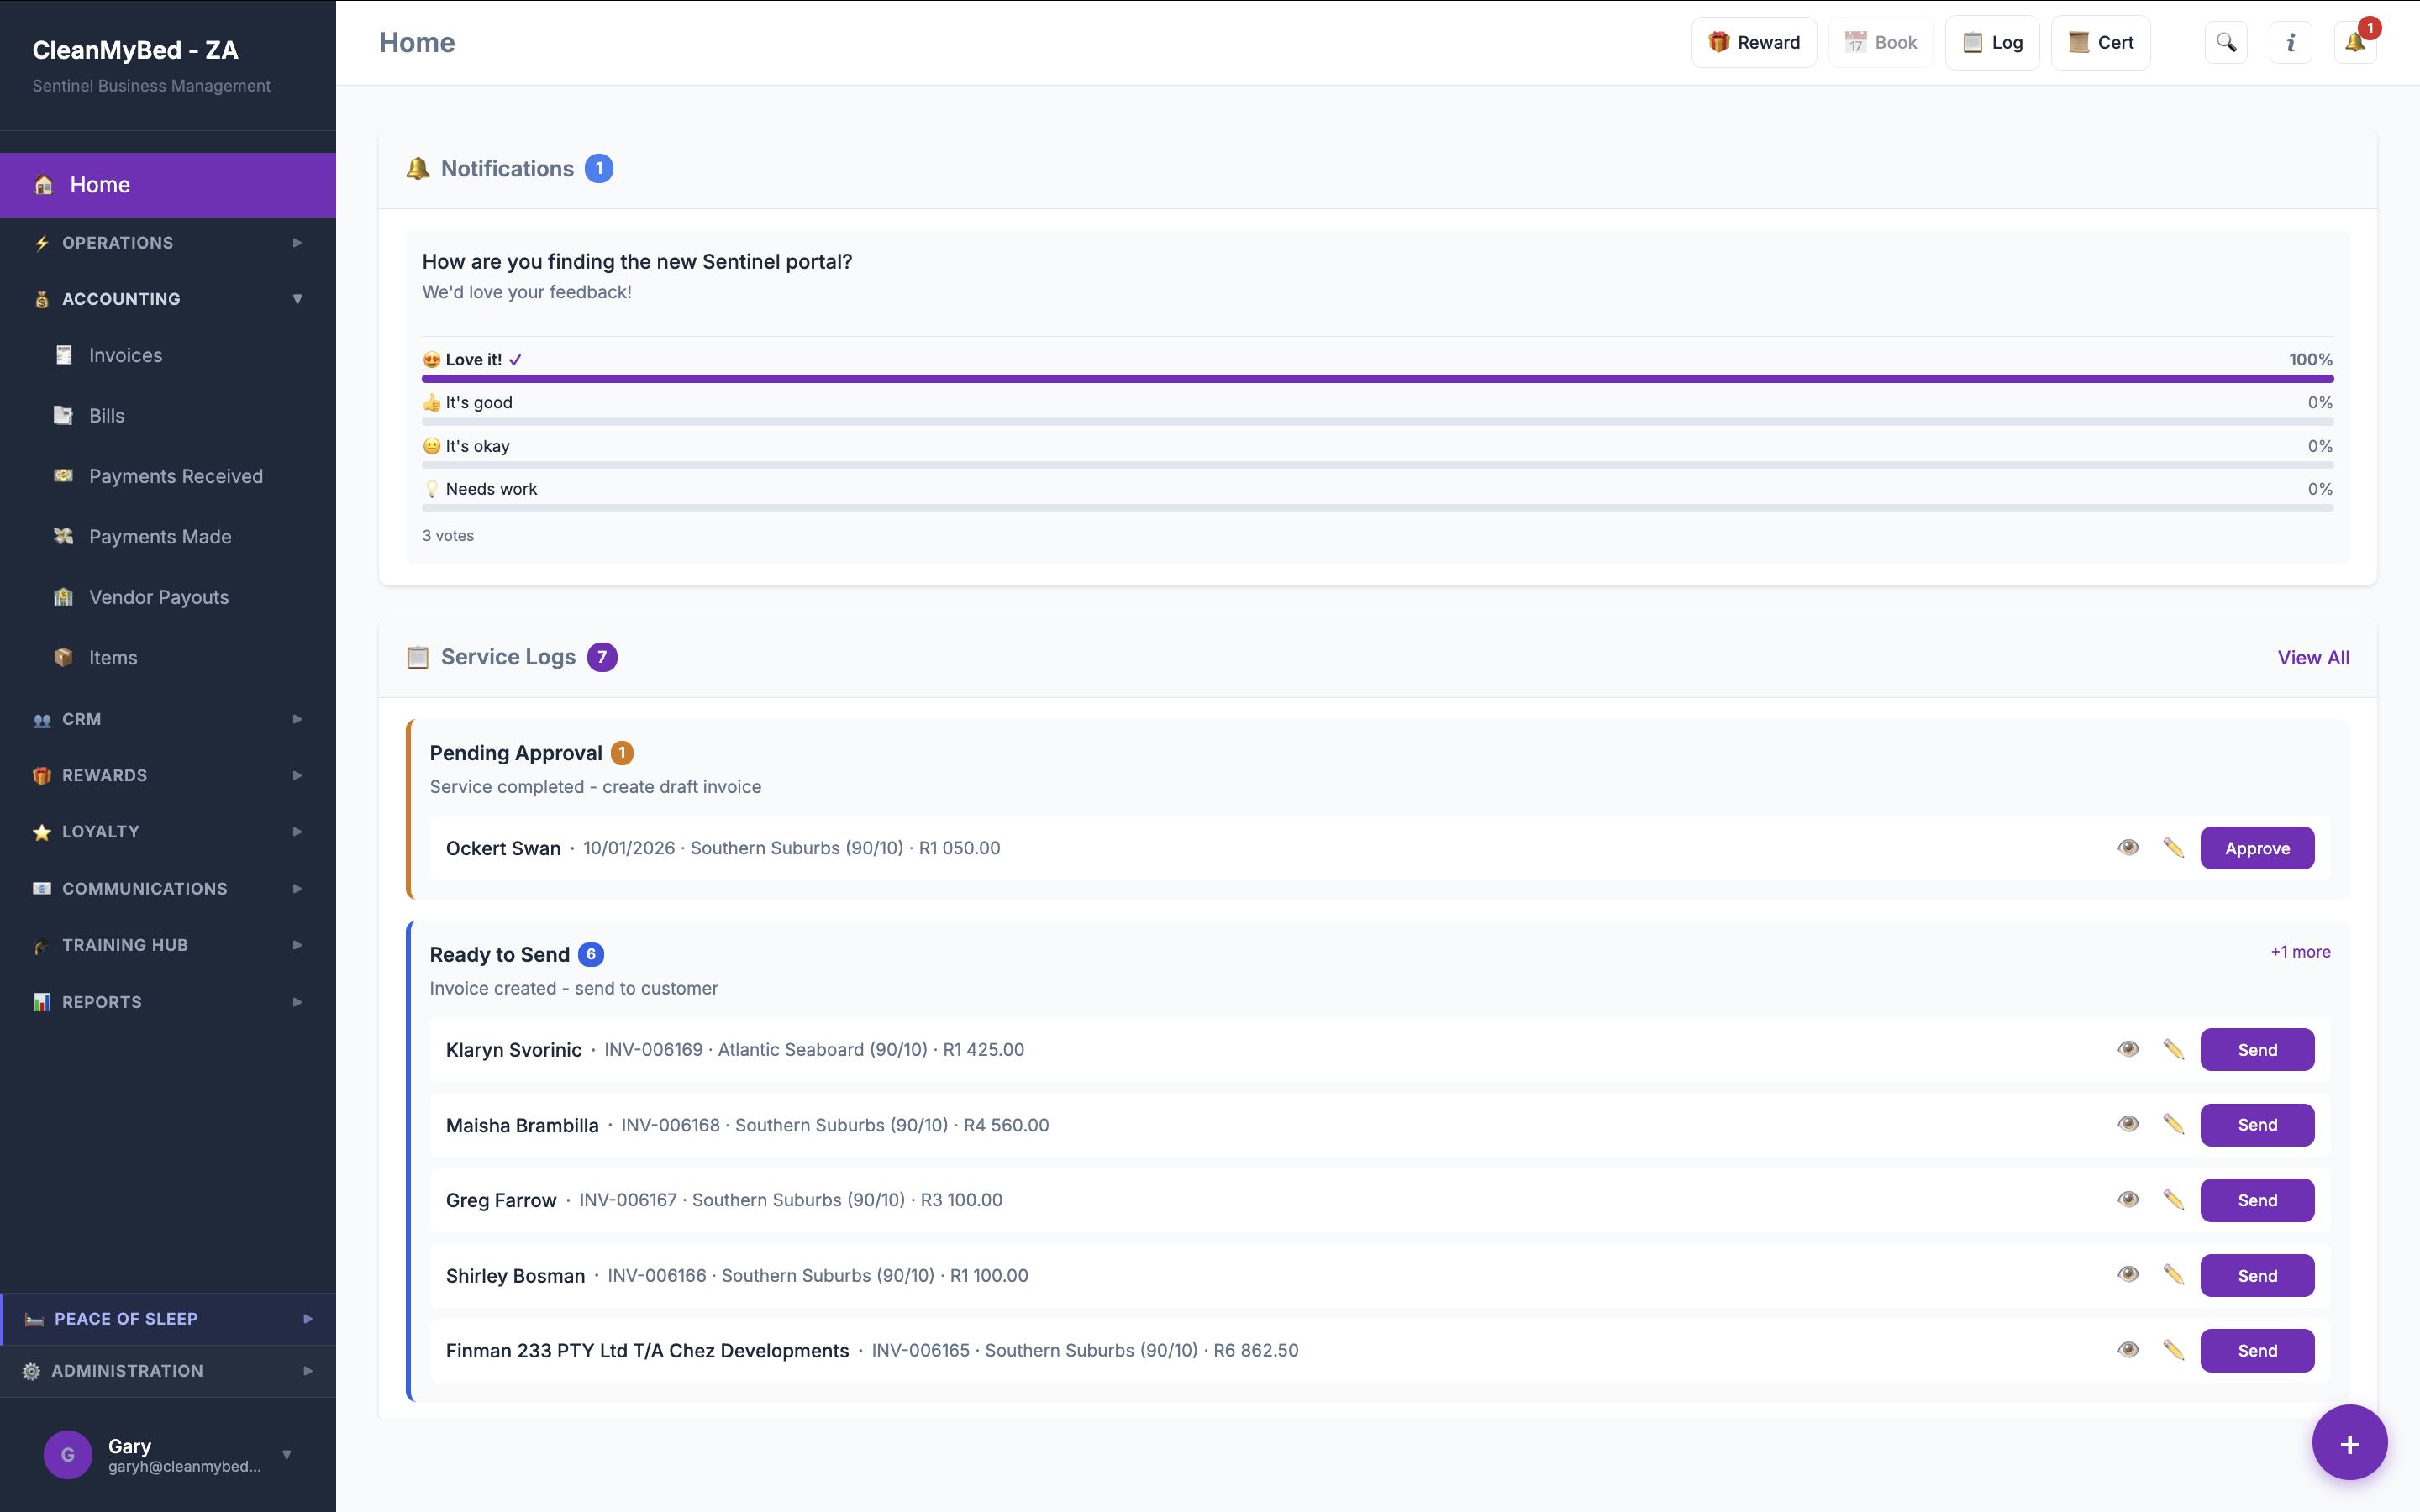Open Cert from the header toolbar

click(2100, 42)
